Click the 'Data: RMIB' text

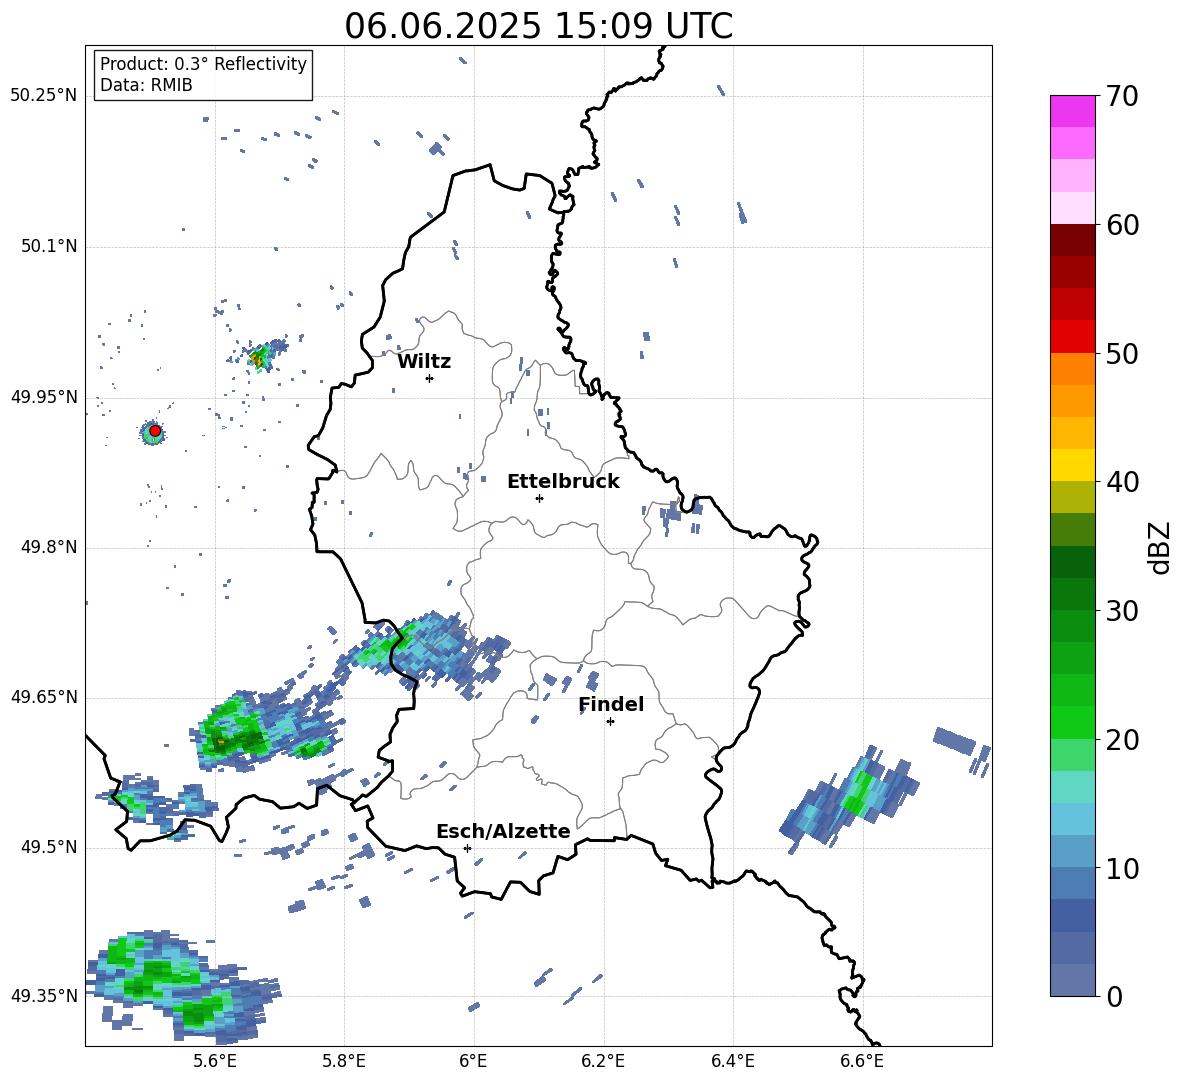(x=146, y=85)
